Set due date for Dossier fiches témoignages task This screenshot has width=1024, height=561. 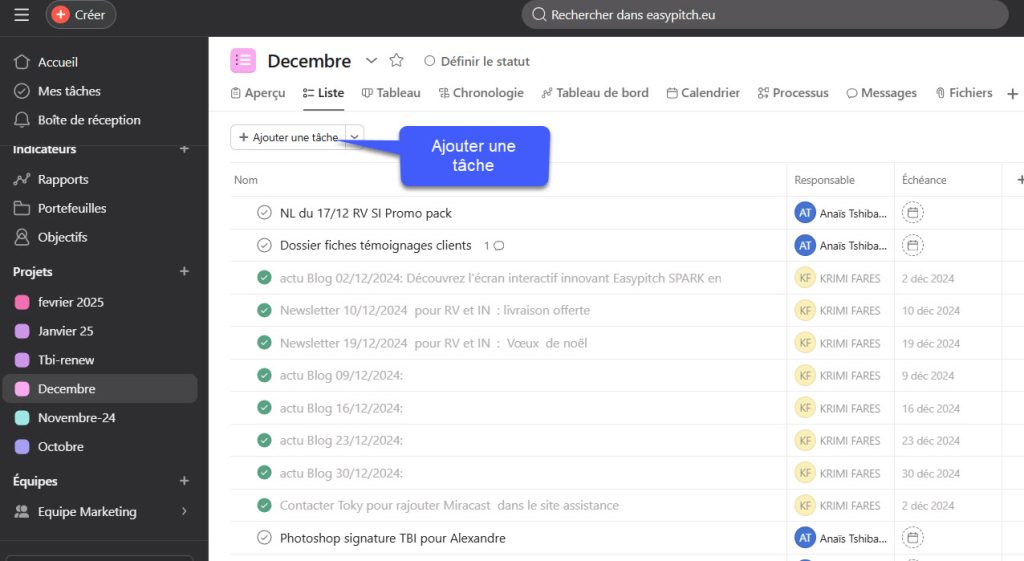coord(912,246)
